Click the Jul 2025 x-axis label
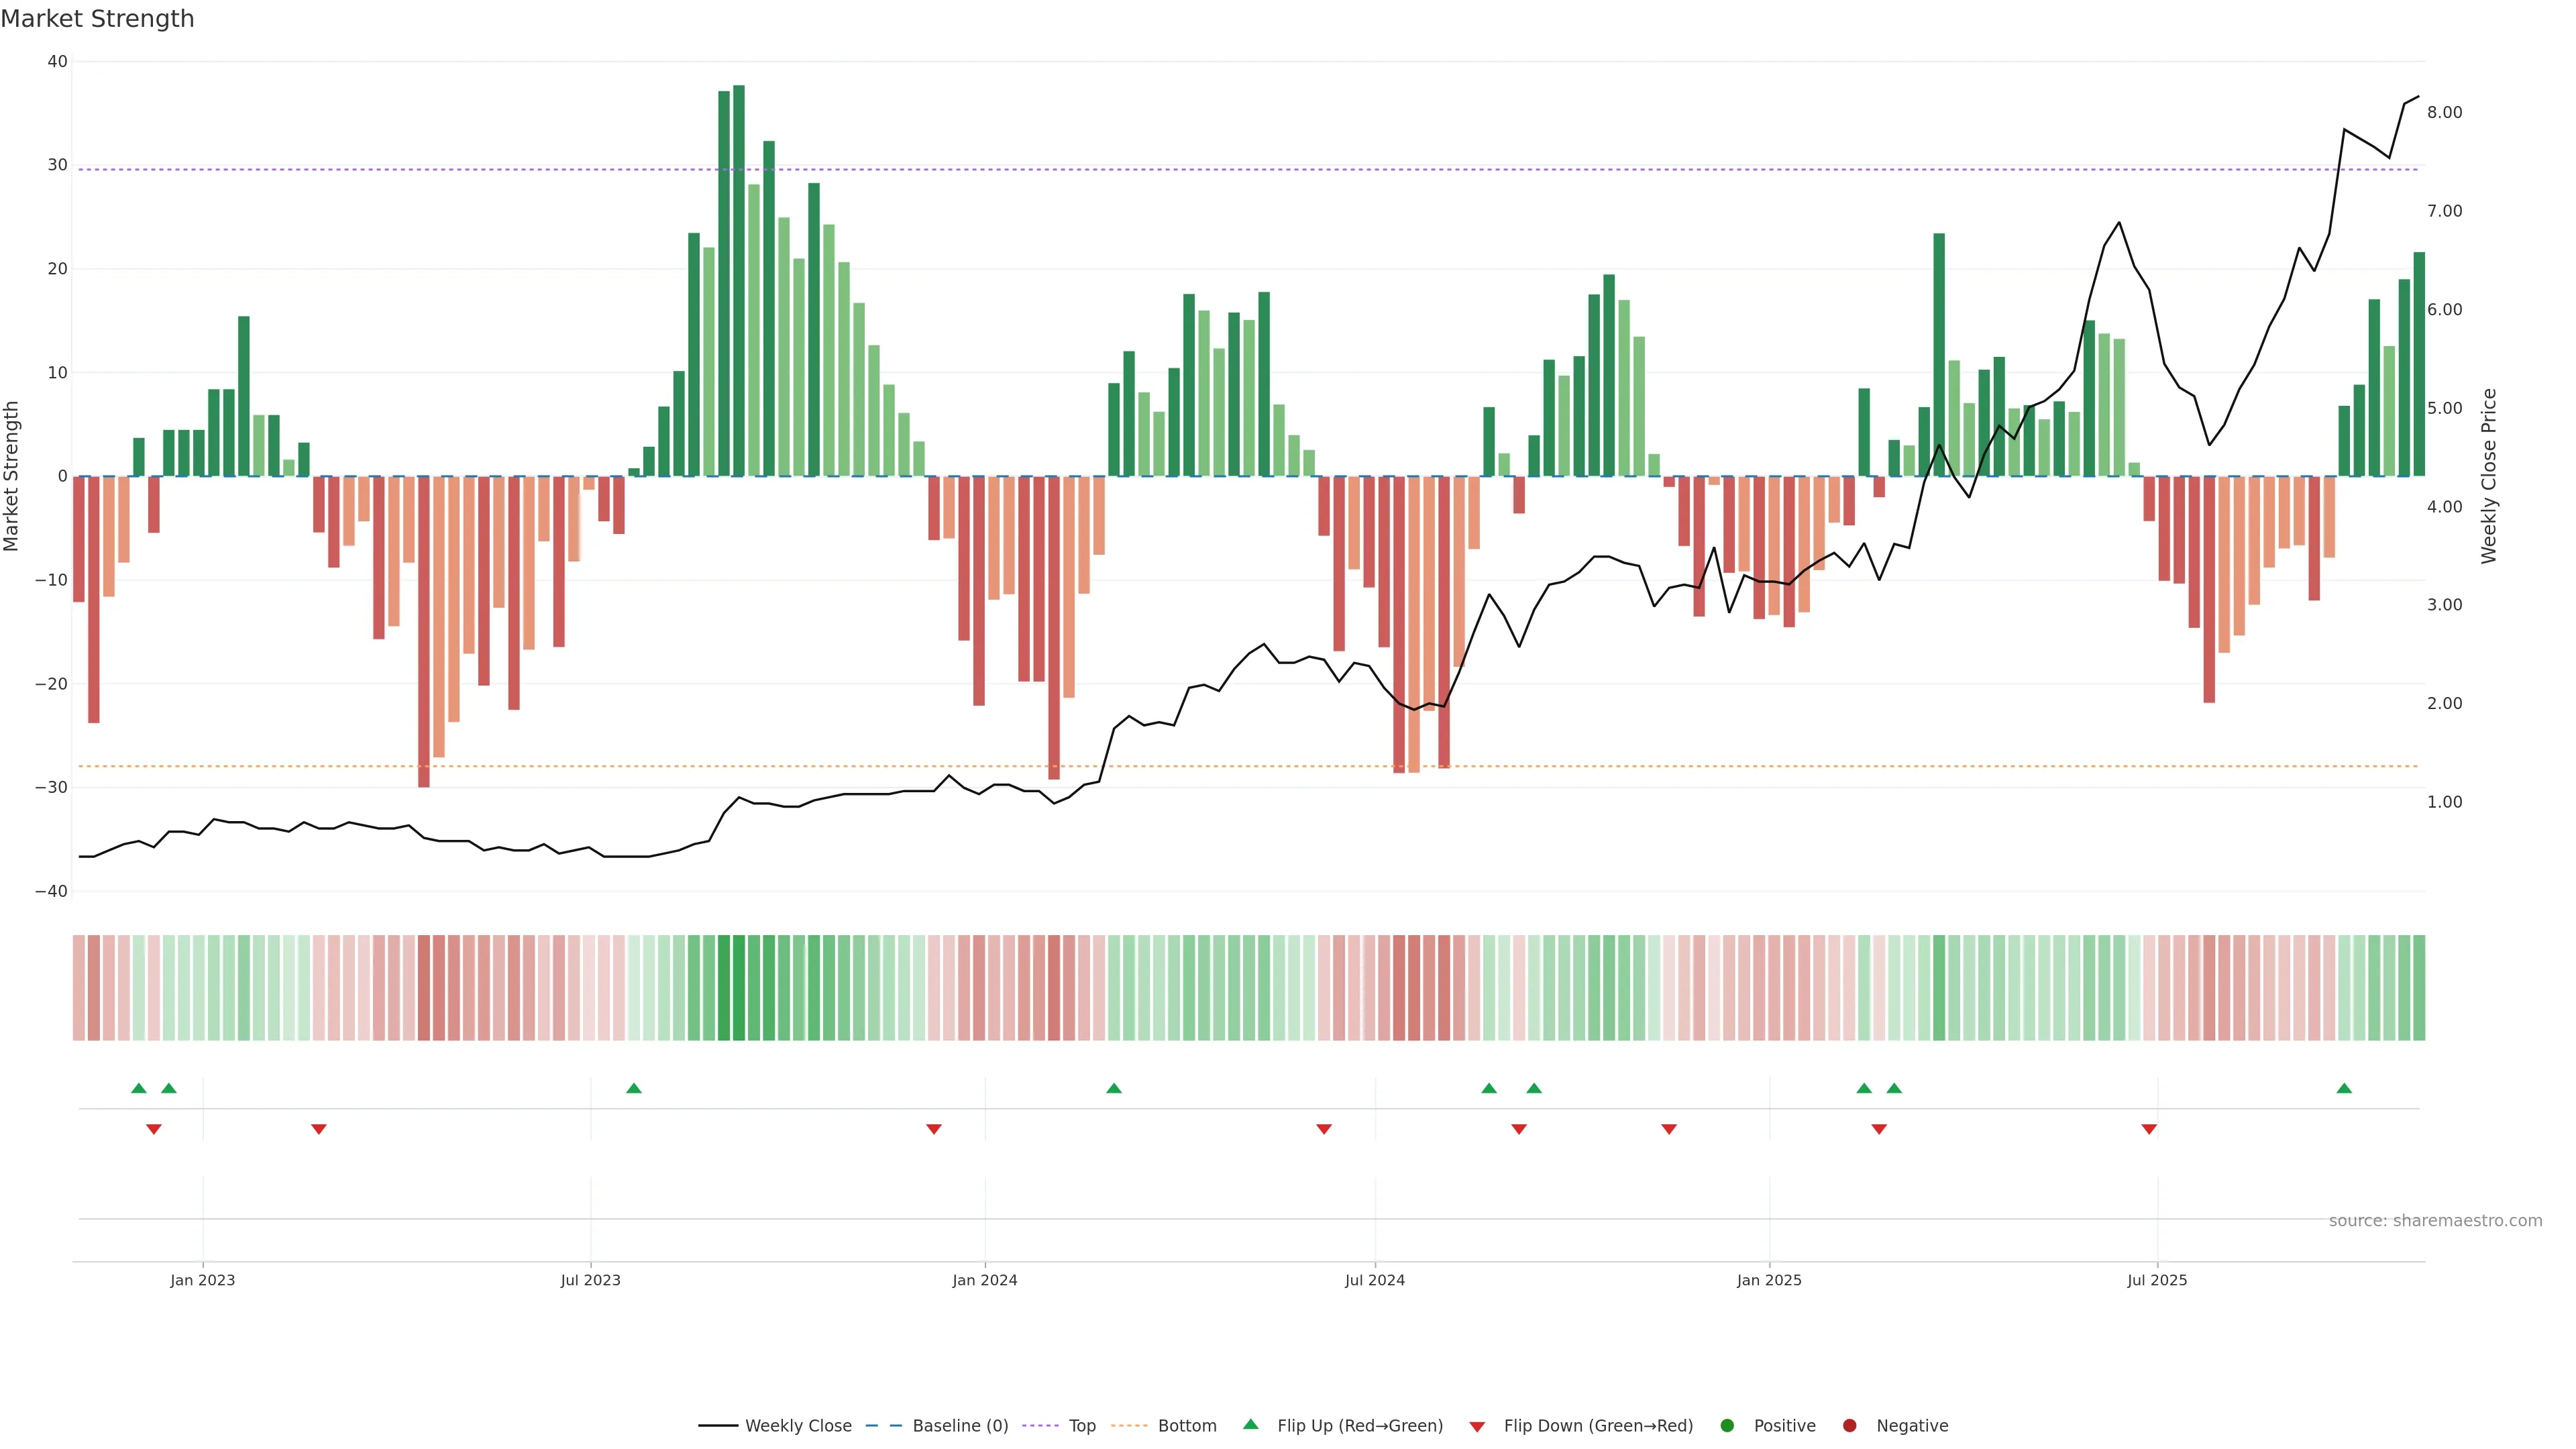Image resolution: width=2576 pixels, height=1449 pixels. tap(2157, 1280)
